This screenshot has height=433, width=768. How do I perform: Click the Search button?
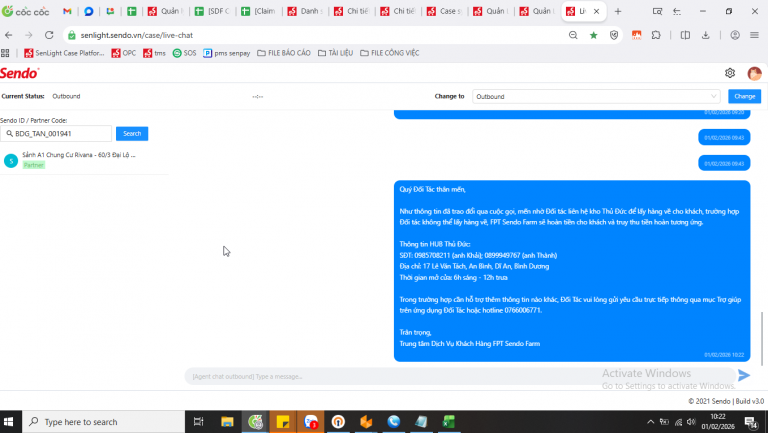pyautogui.click(x=132, y=133)
